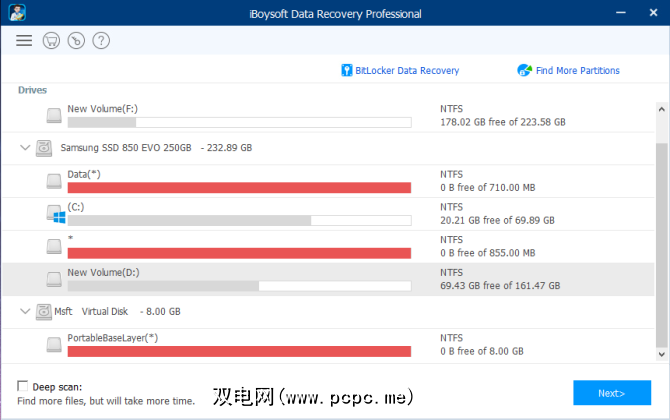Open BitLocker Data Recovery link
This screenshot has width=670, height=420.
(x=407, y=70)
